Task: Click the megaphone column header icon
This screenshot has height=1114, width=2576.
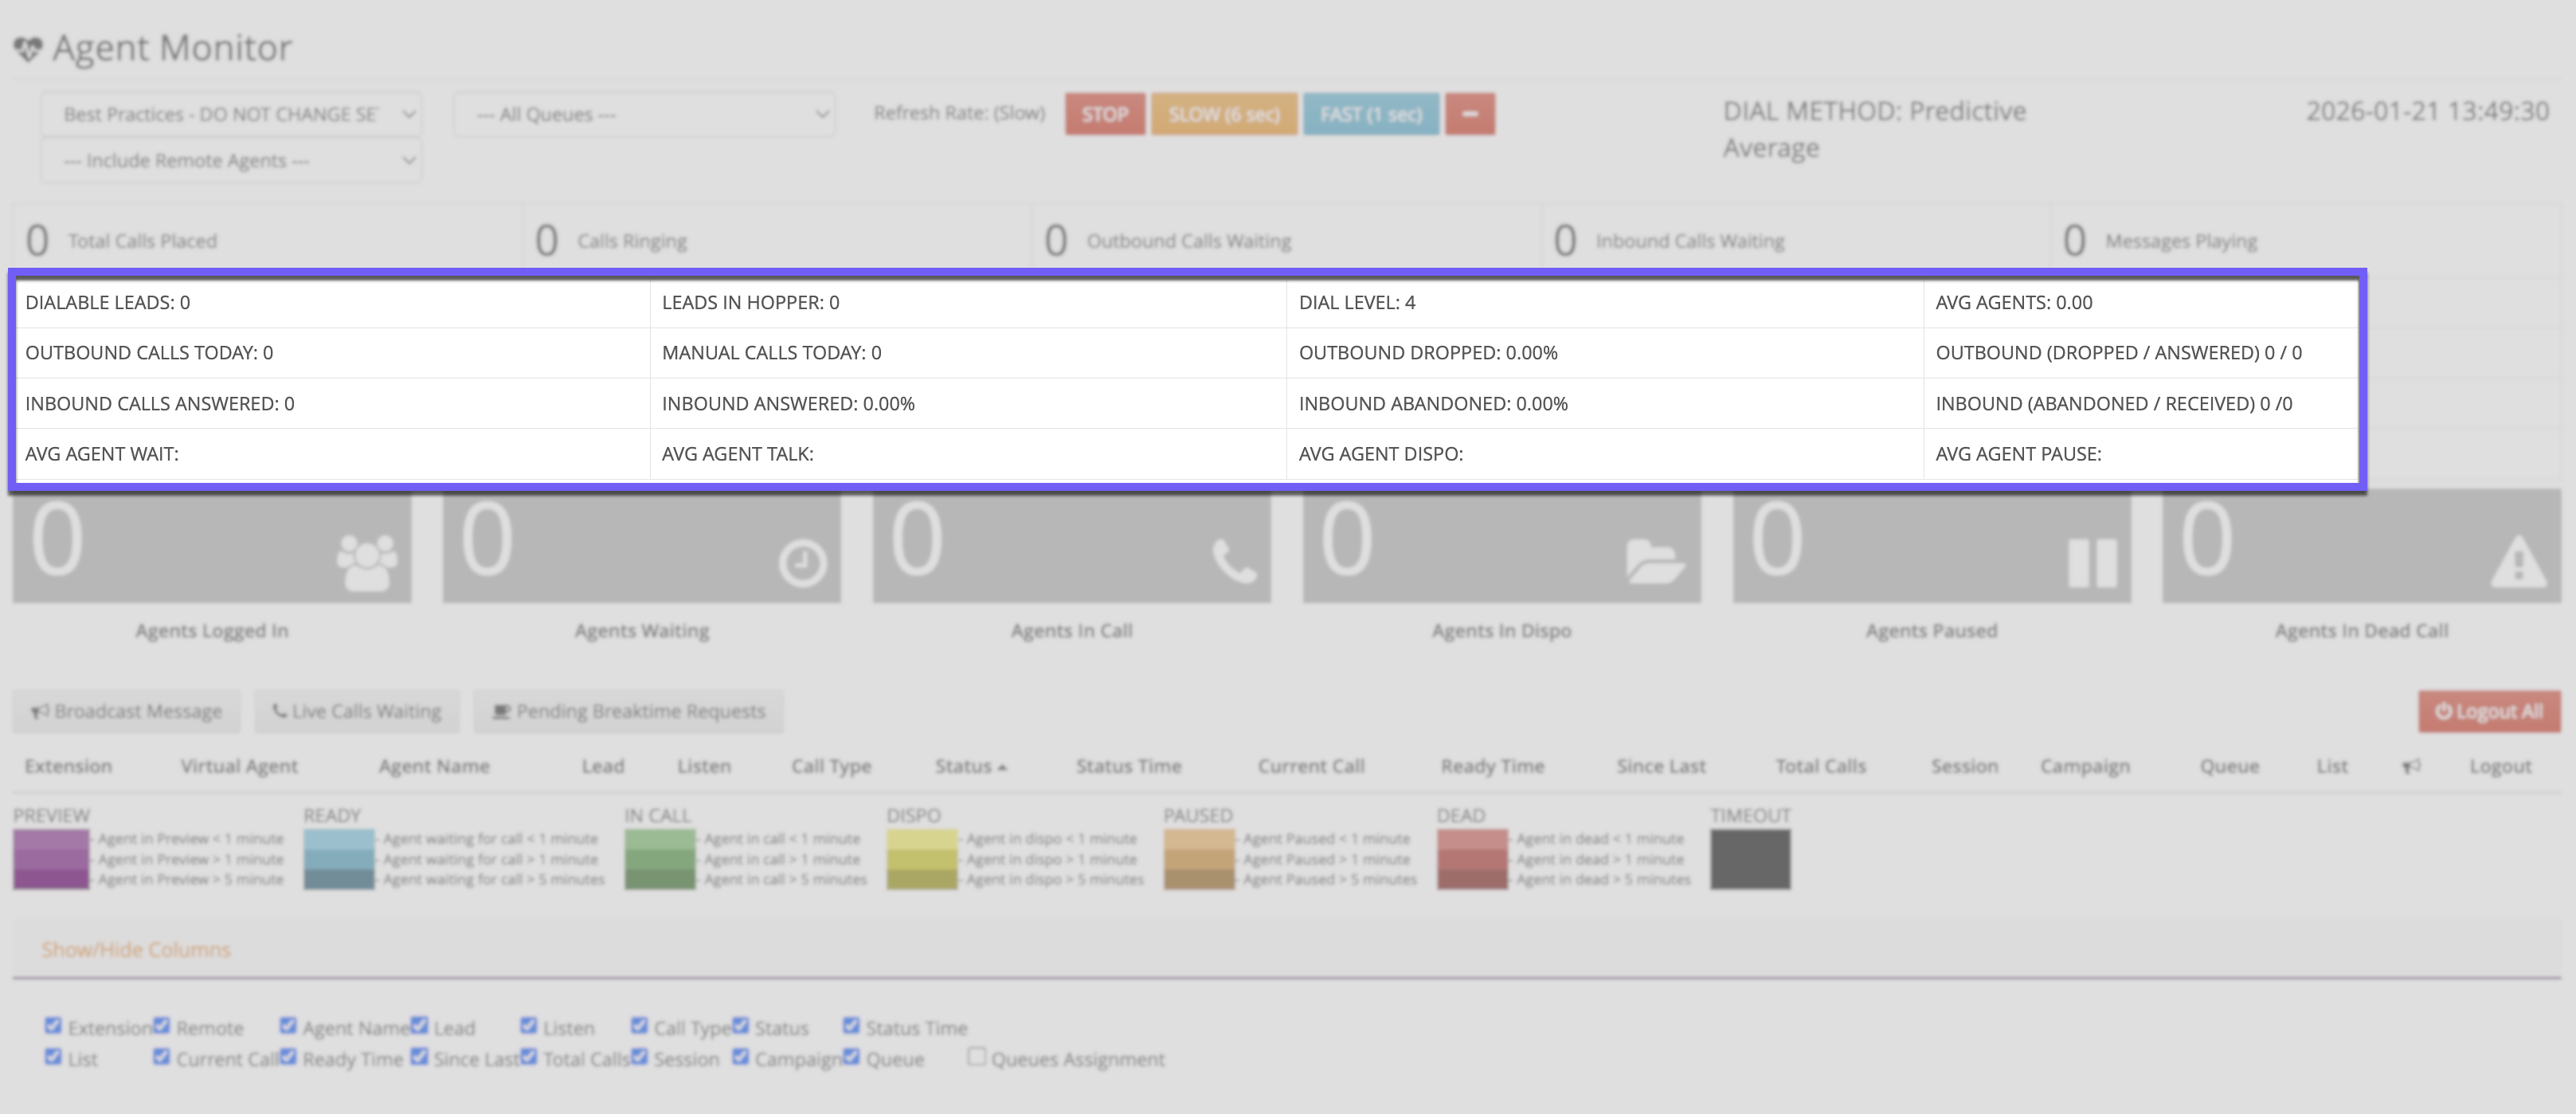Action: point(2411,766)
